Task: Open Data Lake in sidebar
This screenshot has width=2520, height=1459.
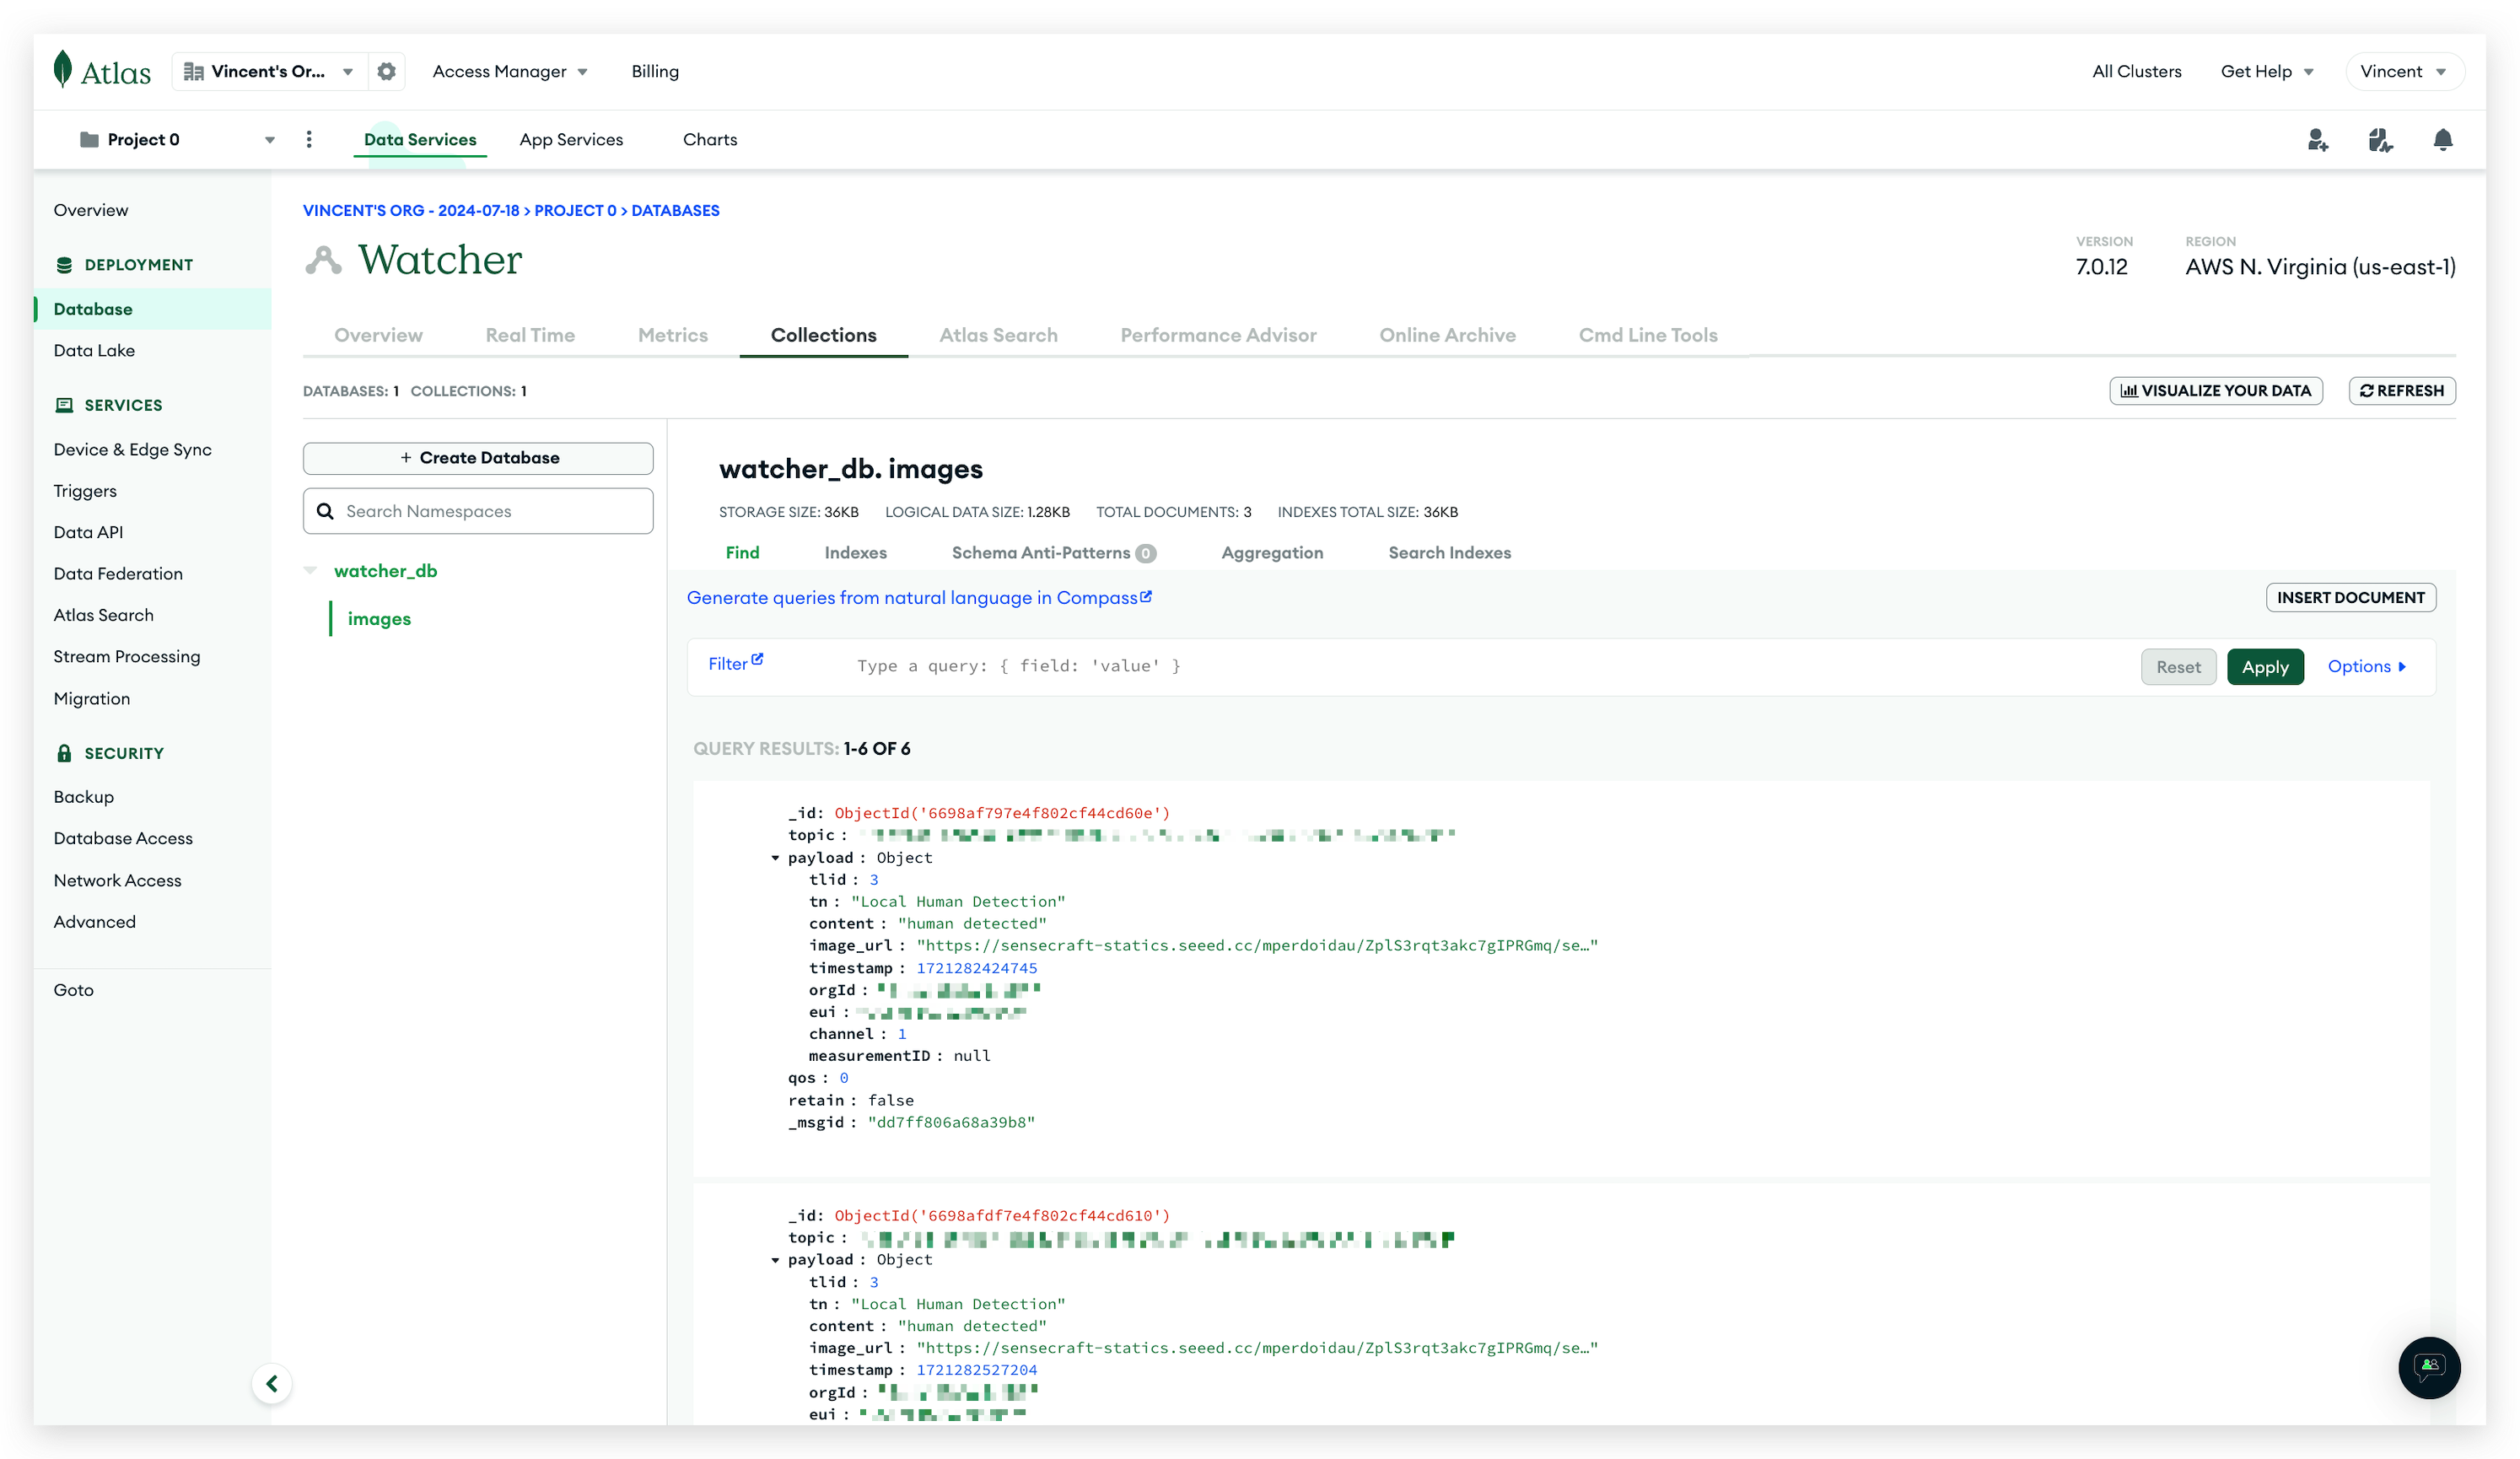Action: point(94,350)
